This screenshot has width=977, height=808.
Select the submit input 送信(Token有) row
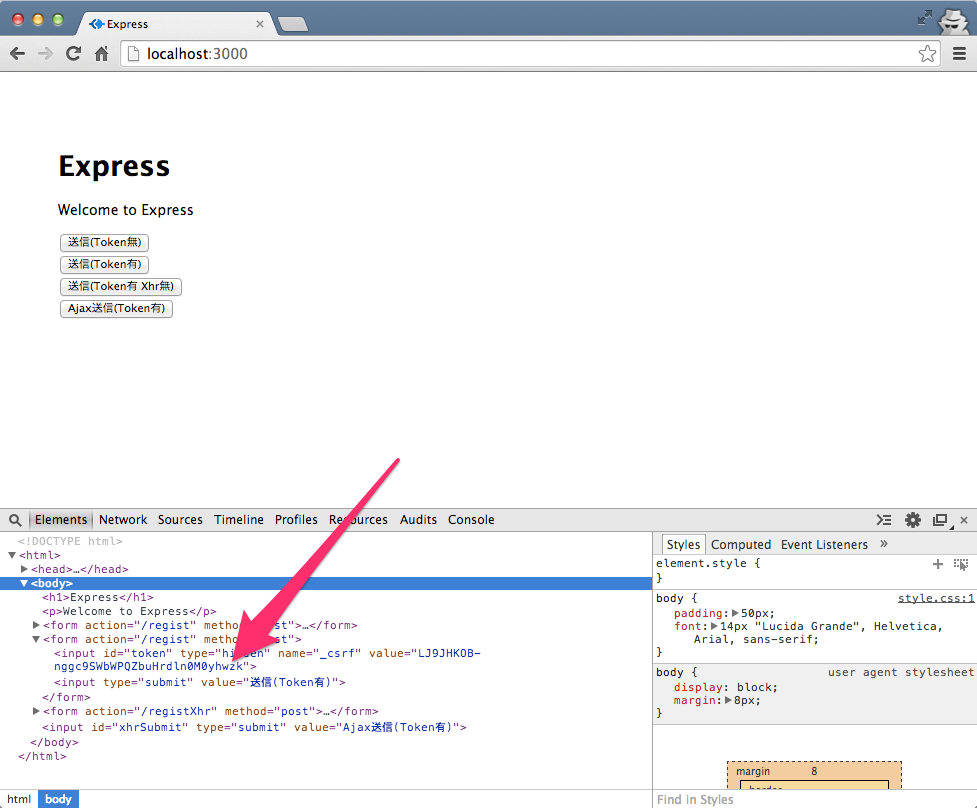click(x=199, y=682)
